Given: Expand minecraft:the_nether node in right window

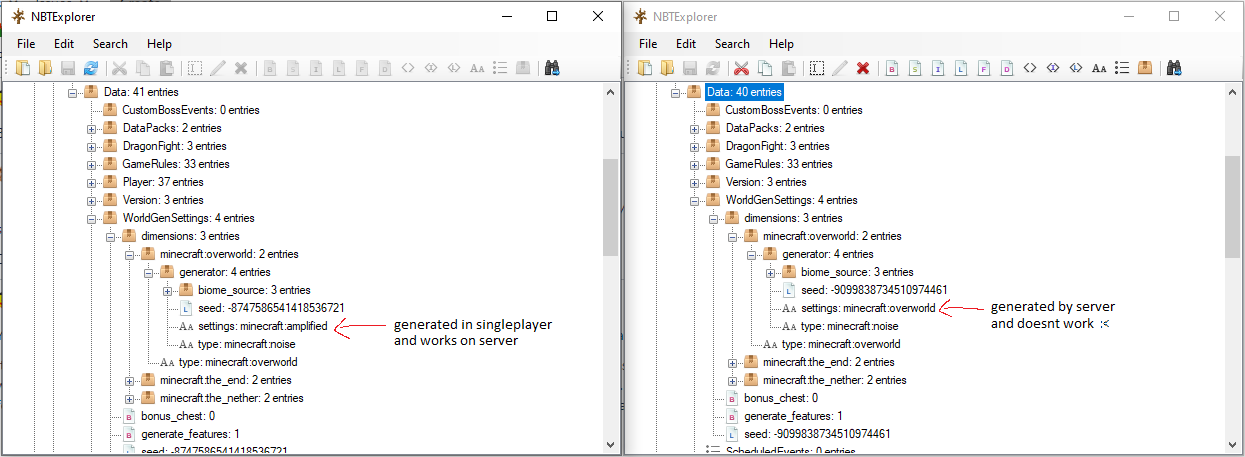Looking at the screenshot, I should coord(732,380).
